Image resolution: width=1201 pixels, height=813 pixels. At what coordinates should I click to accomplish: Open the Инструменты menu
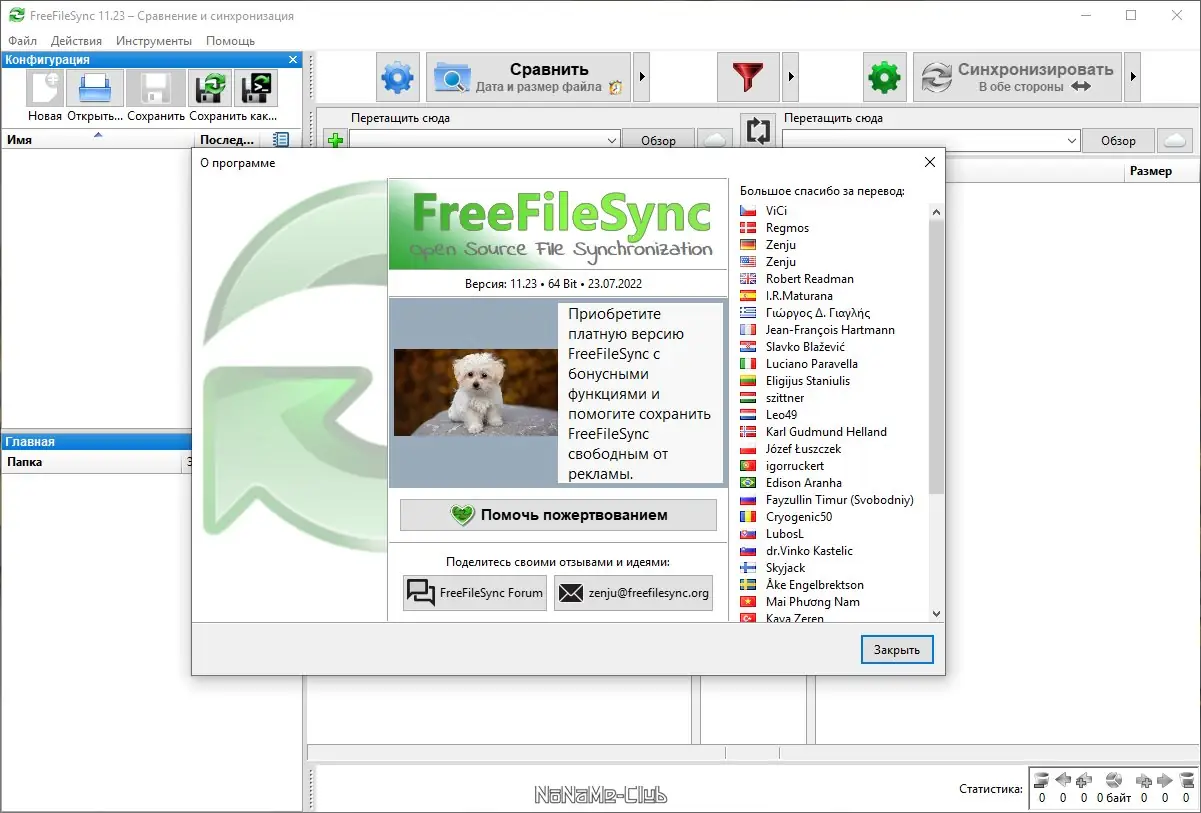(x=154, y=41)
